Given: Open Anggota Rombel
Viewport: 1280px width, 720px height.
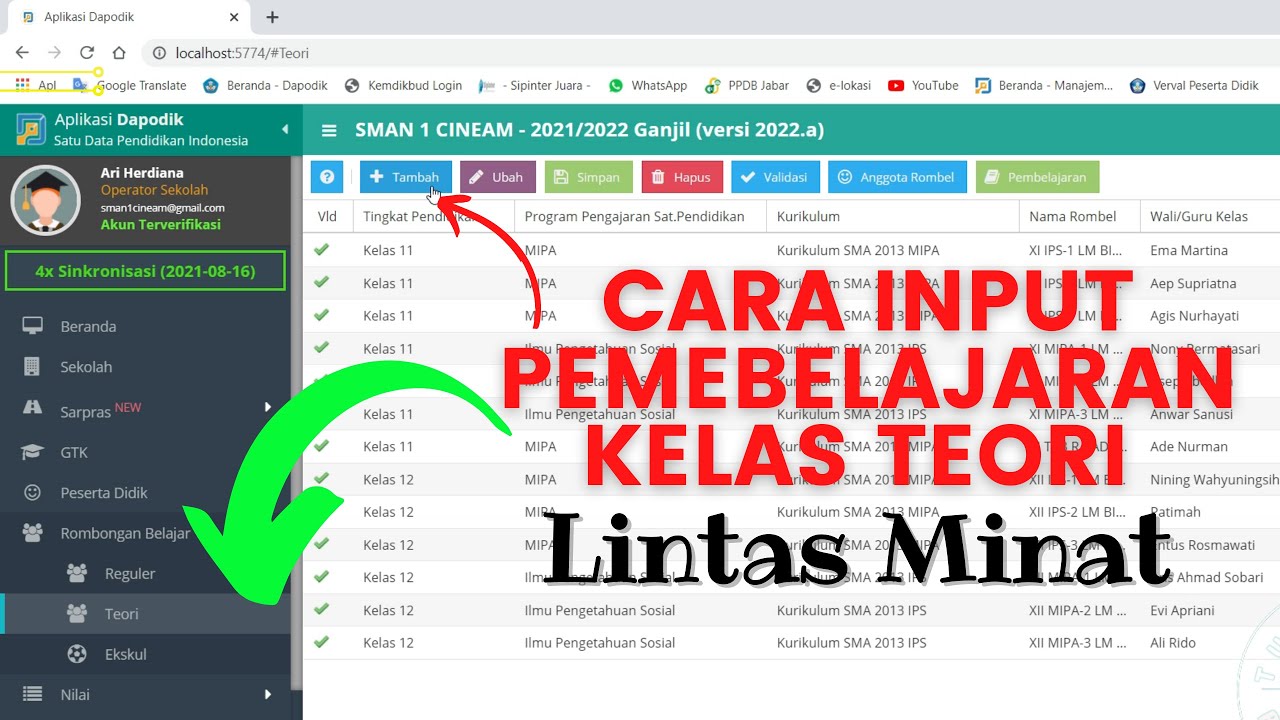Looking at the screenshot, I should click(897, 177).
